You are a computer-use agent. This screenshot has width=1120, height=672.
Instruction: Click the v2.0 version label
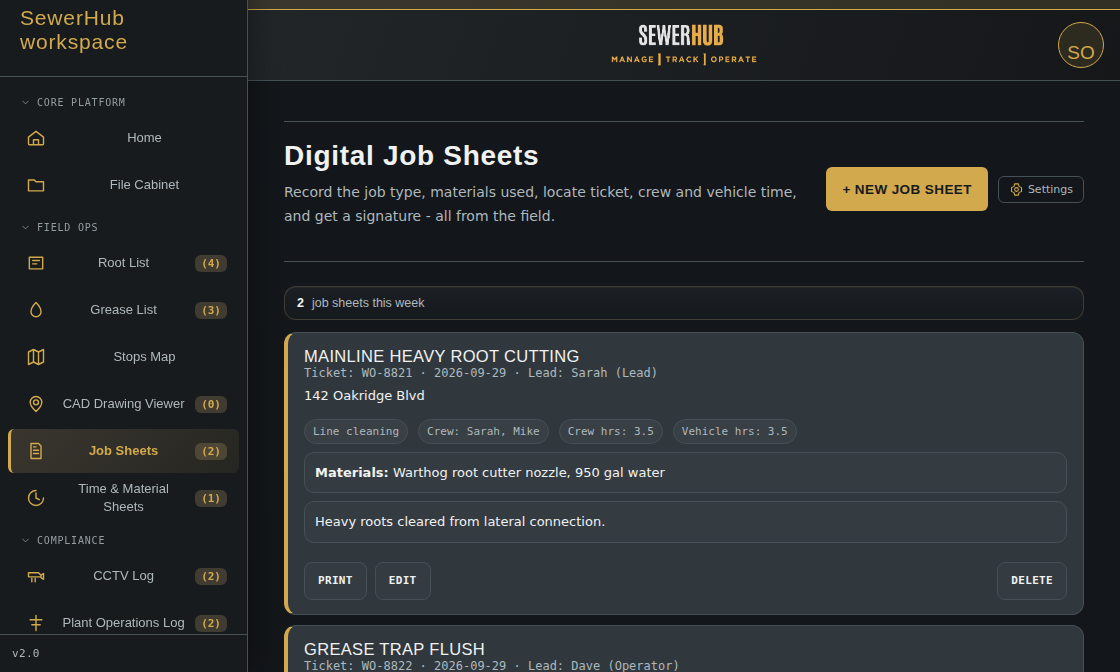point(26,653)
